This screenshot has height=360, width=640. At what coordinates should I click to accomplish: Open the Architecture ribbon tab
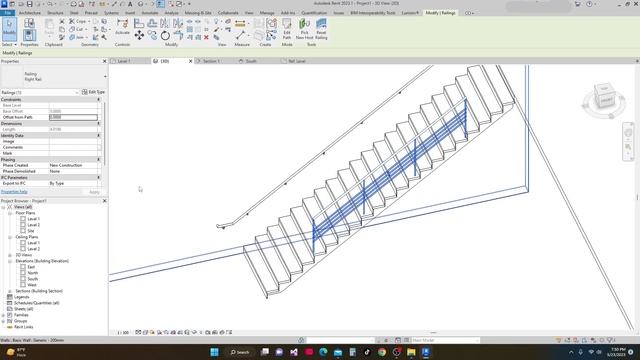30,13
